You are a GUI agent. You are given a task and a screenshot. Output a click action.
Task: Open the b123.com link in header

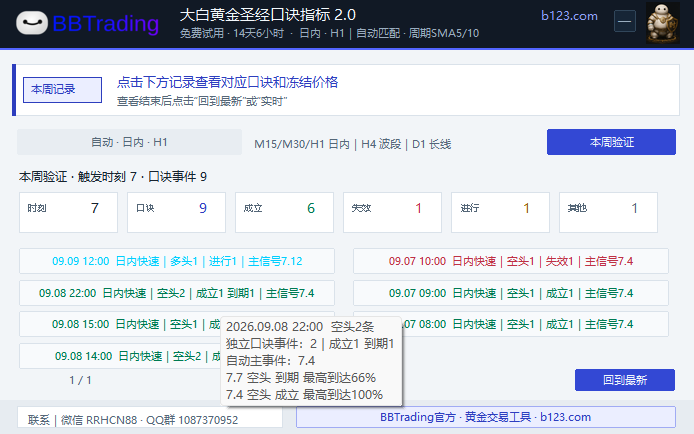click(569, 16)
